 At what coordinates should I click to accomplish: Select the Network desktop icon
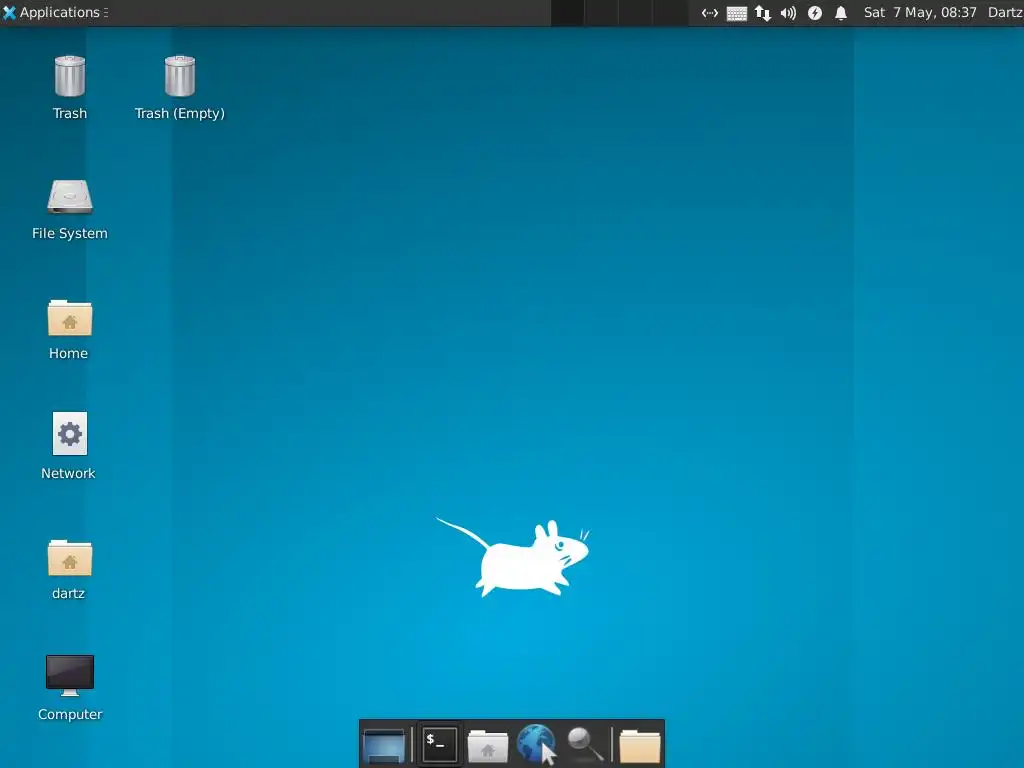point(69,446)
